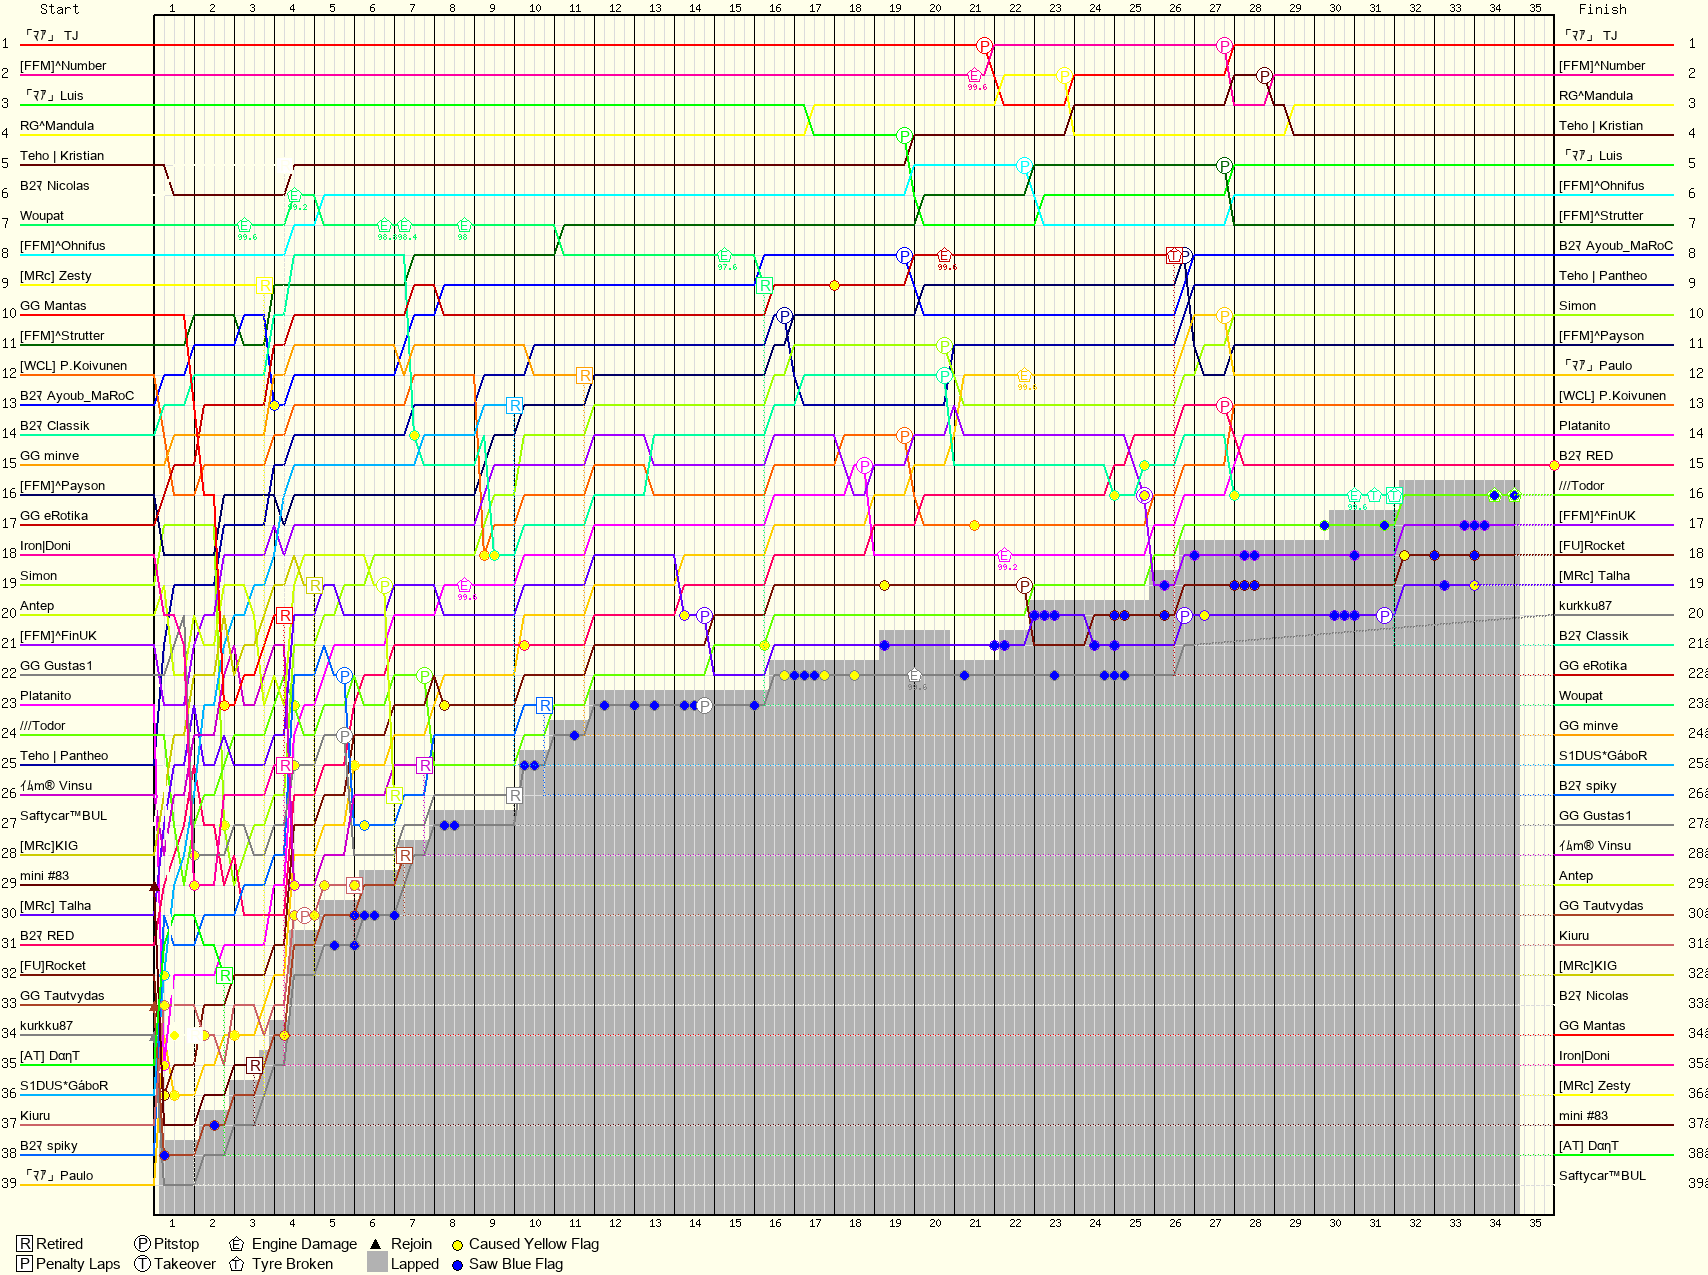Click the Tyre Broken legend icon
This screenshot has width=1708, height=1275.
tap(236, 1264)
